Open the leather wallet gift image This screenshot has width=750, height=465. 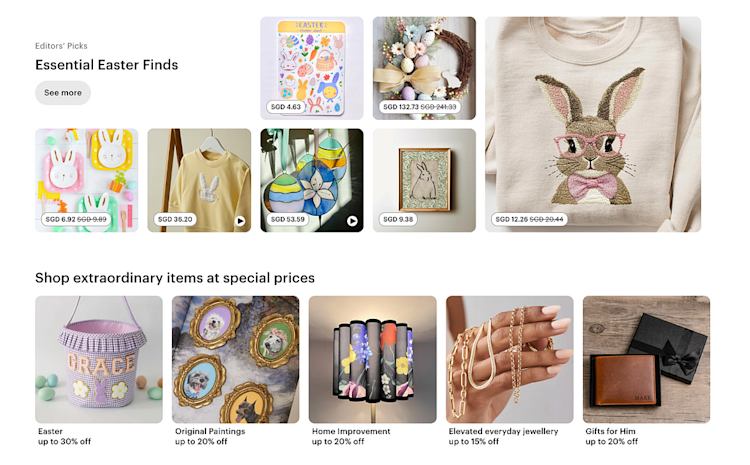[x=646, y=359]
